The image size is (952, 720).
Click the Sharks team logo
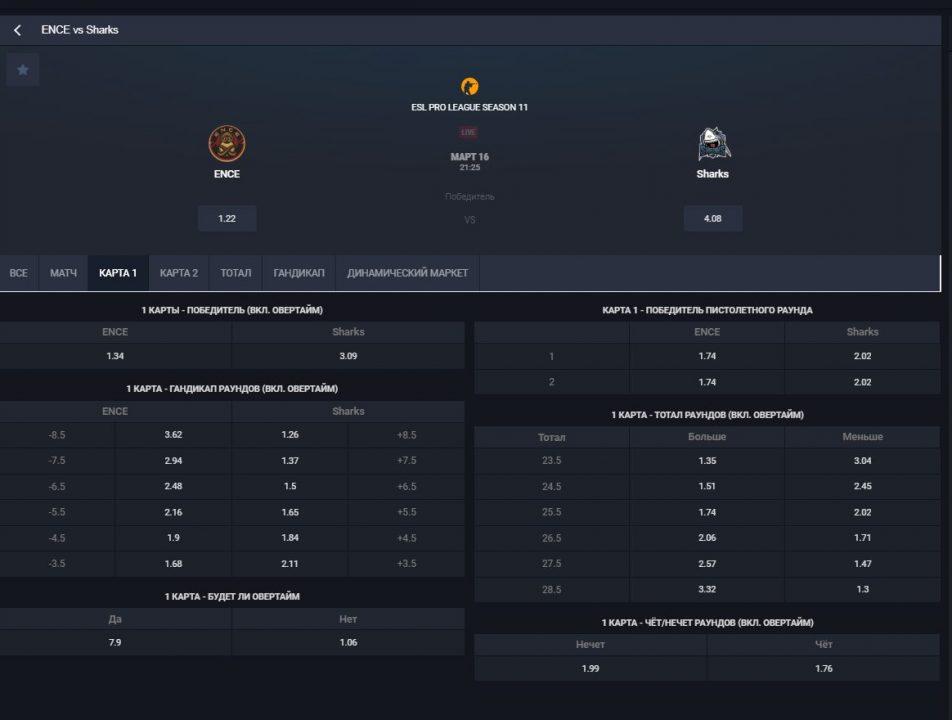tap(713, 145)
